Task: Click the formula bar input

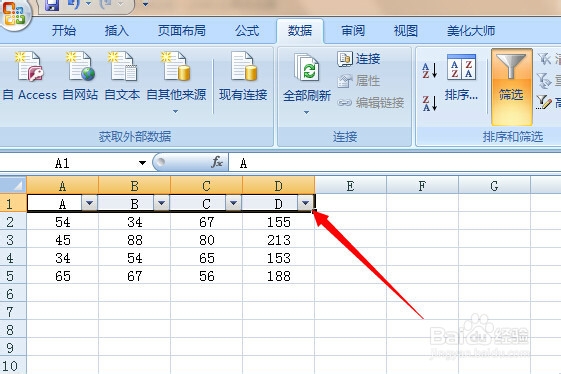Action: click(394, 163)
